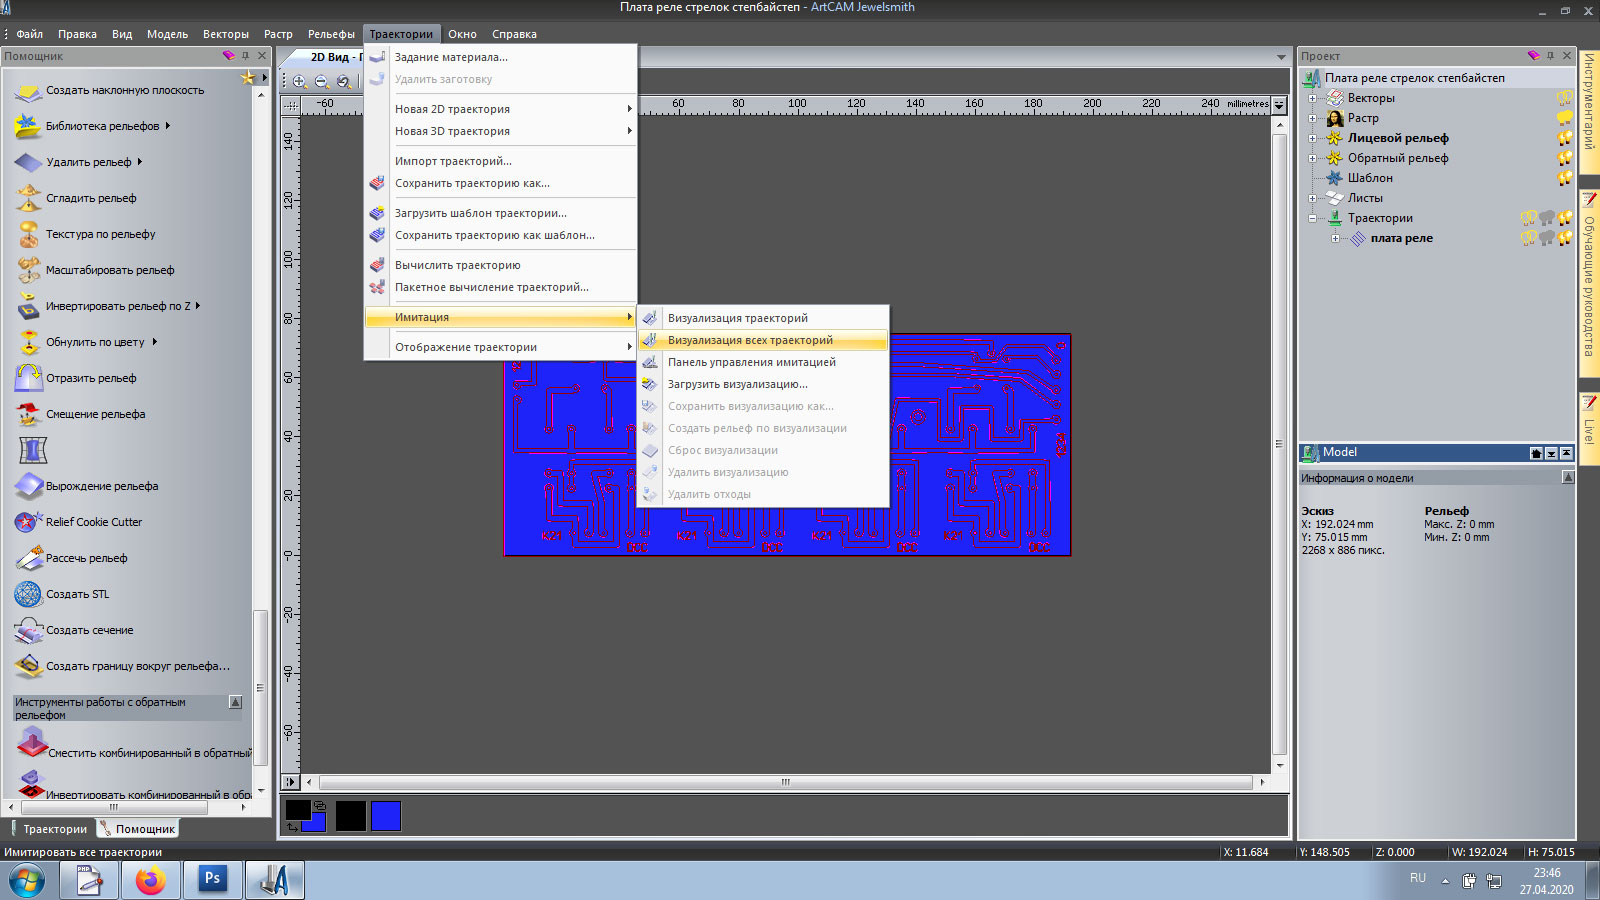Zoom in using the 2D view magnifier plus

coord(300,81)
